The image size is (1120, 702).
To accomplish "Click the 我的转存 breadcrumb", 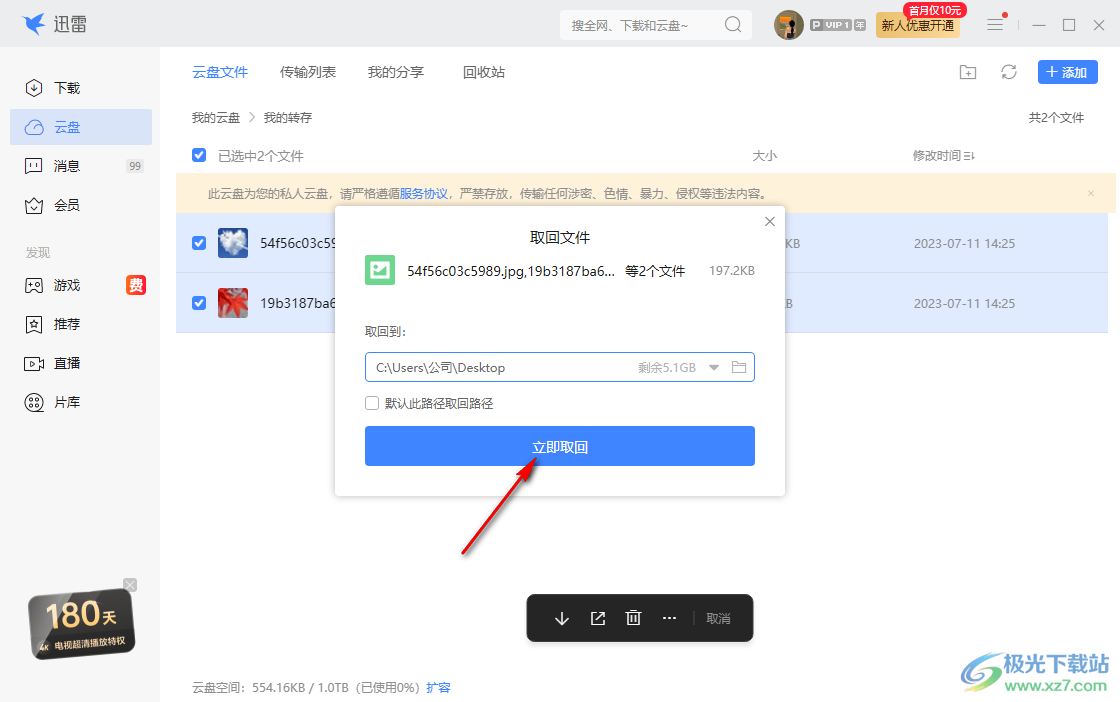I will 288,118.
